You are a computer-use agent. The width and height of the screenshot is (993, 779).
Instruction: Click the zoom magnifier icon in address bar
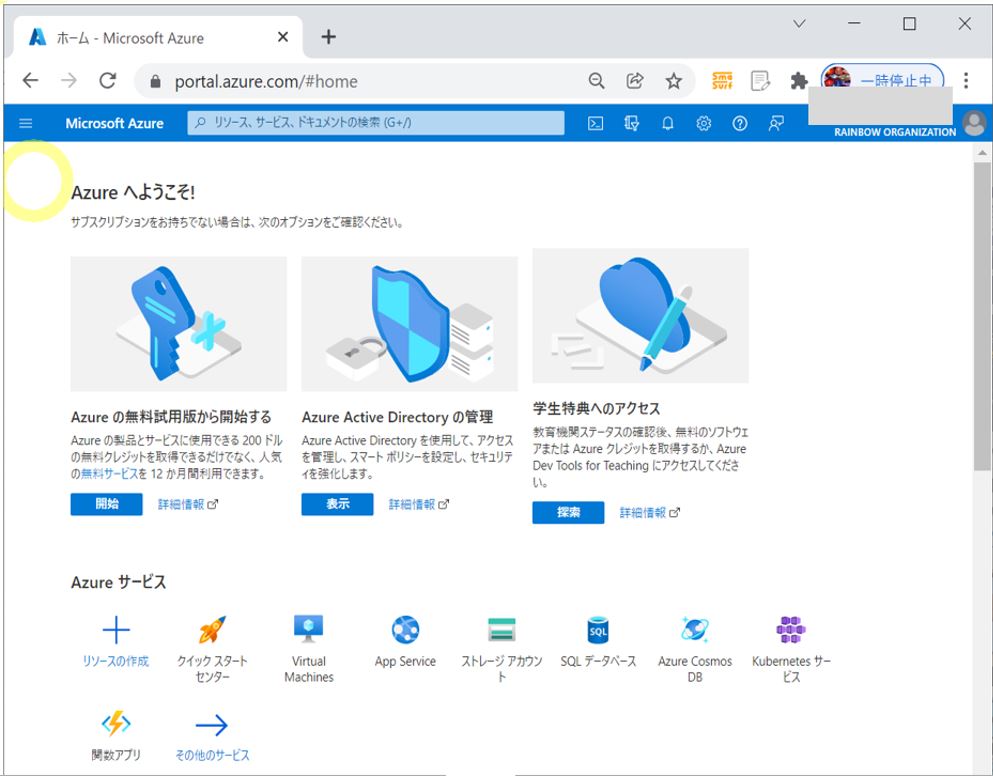596,81
